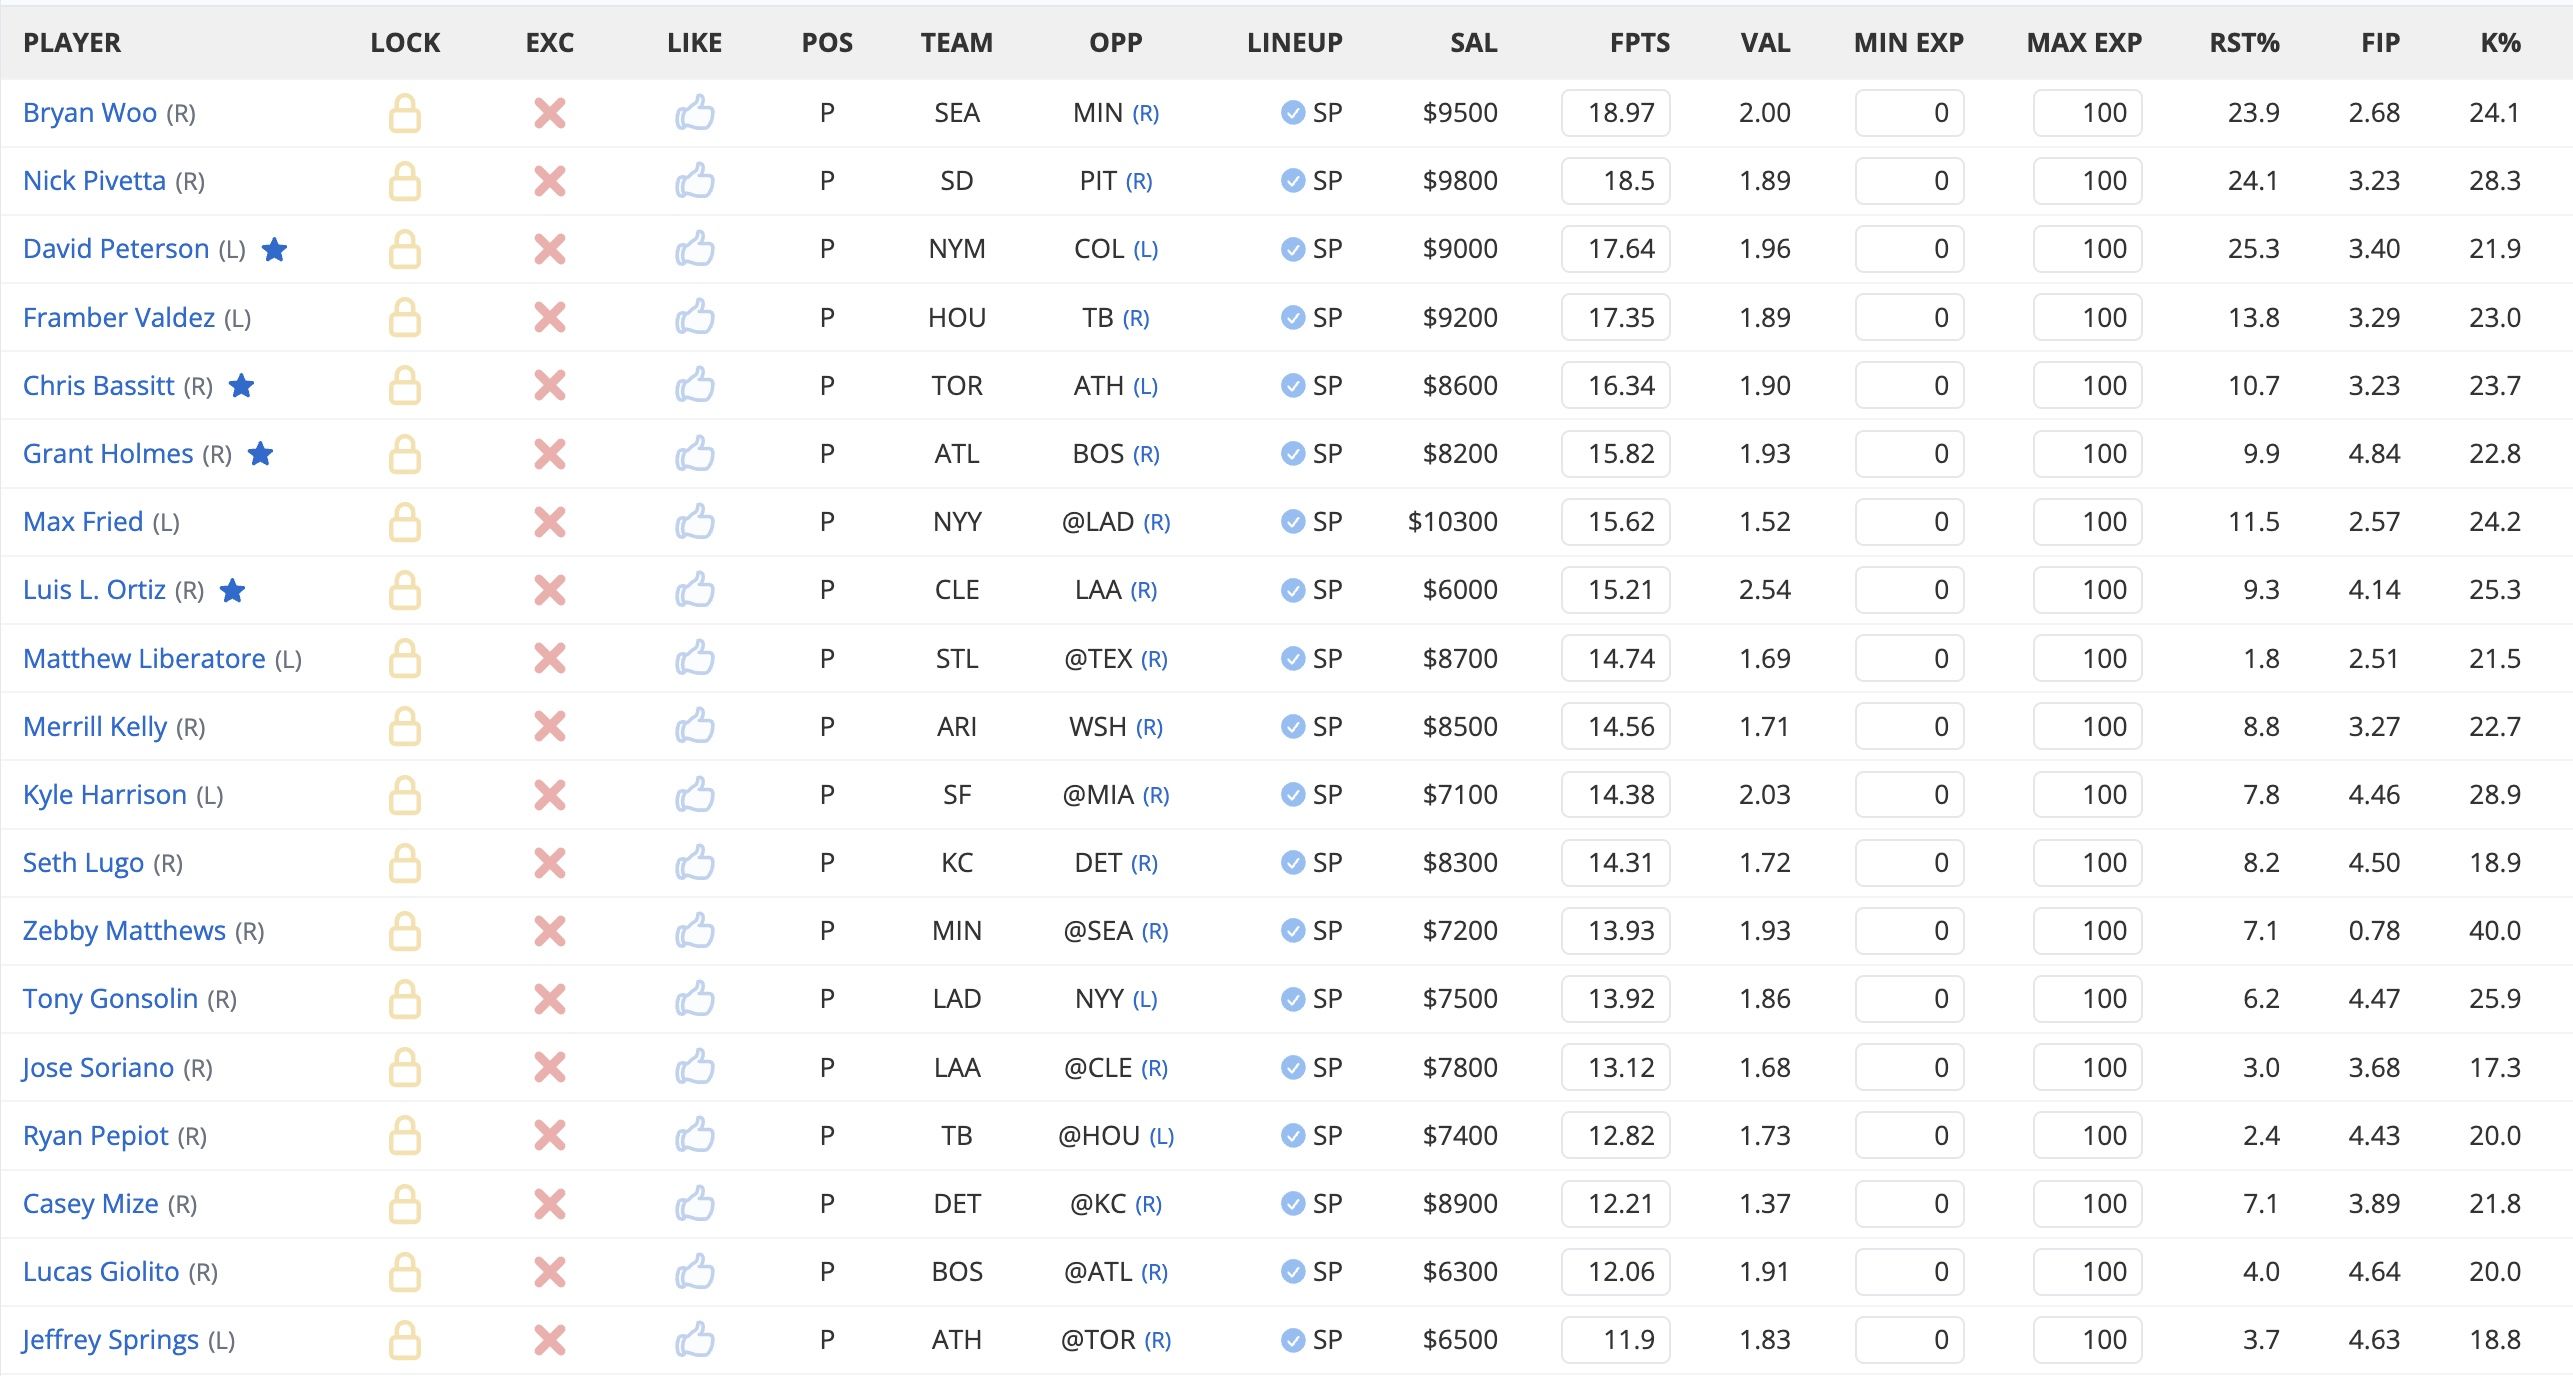
Task: Like Merrill Kelly thumbs-up icon
Action: (x=695, y=727)
